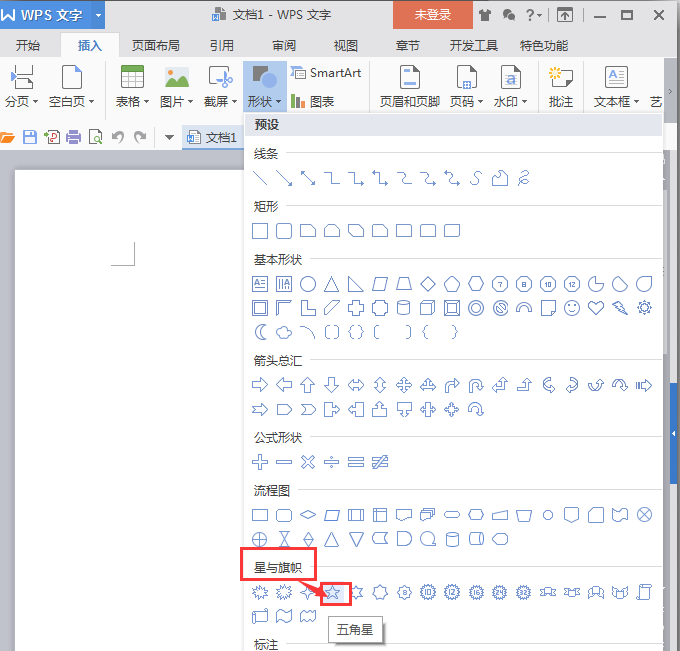This screenshot has height=651, width=680.
Task: Pick the straight line shape
Action: [x=260, y=178]
